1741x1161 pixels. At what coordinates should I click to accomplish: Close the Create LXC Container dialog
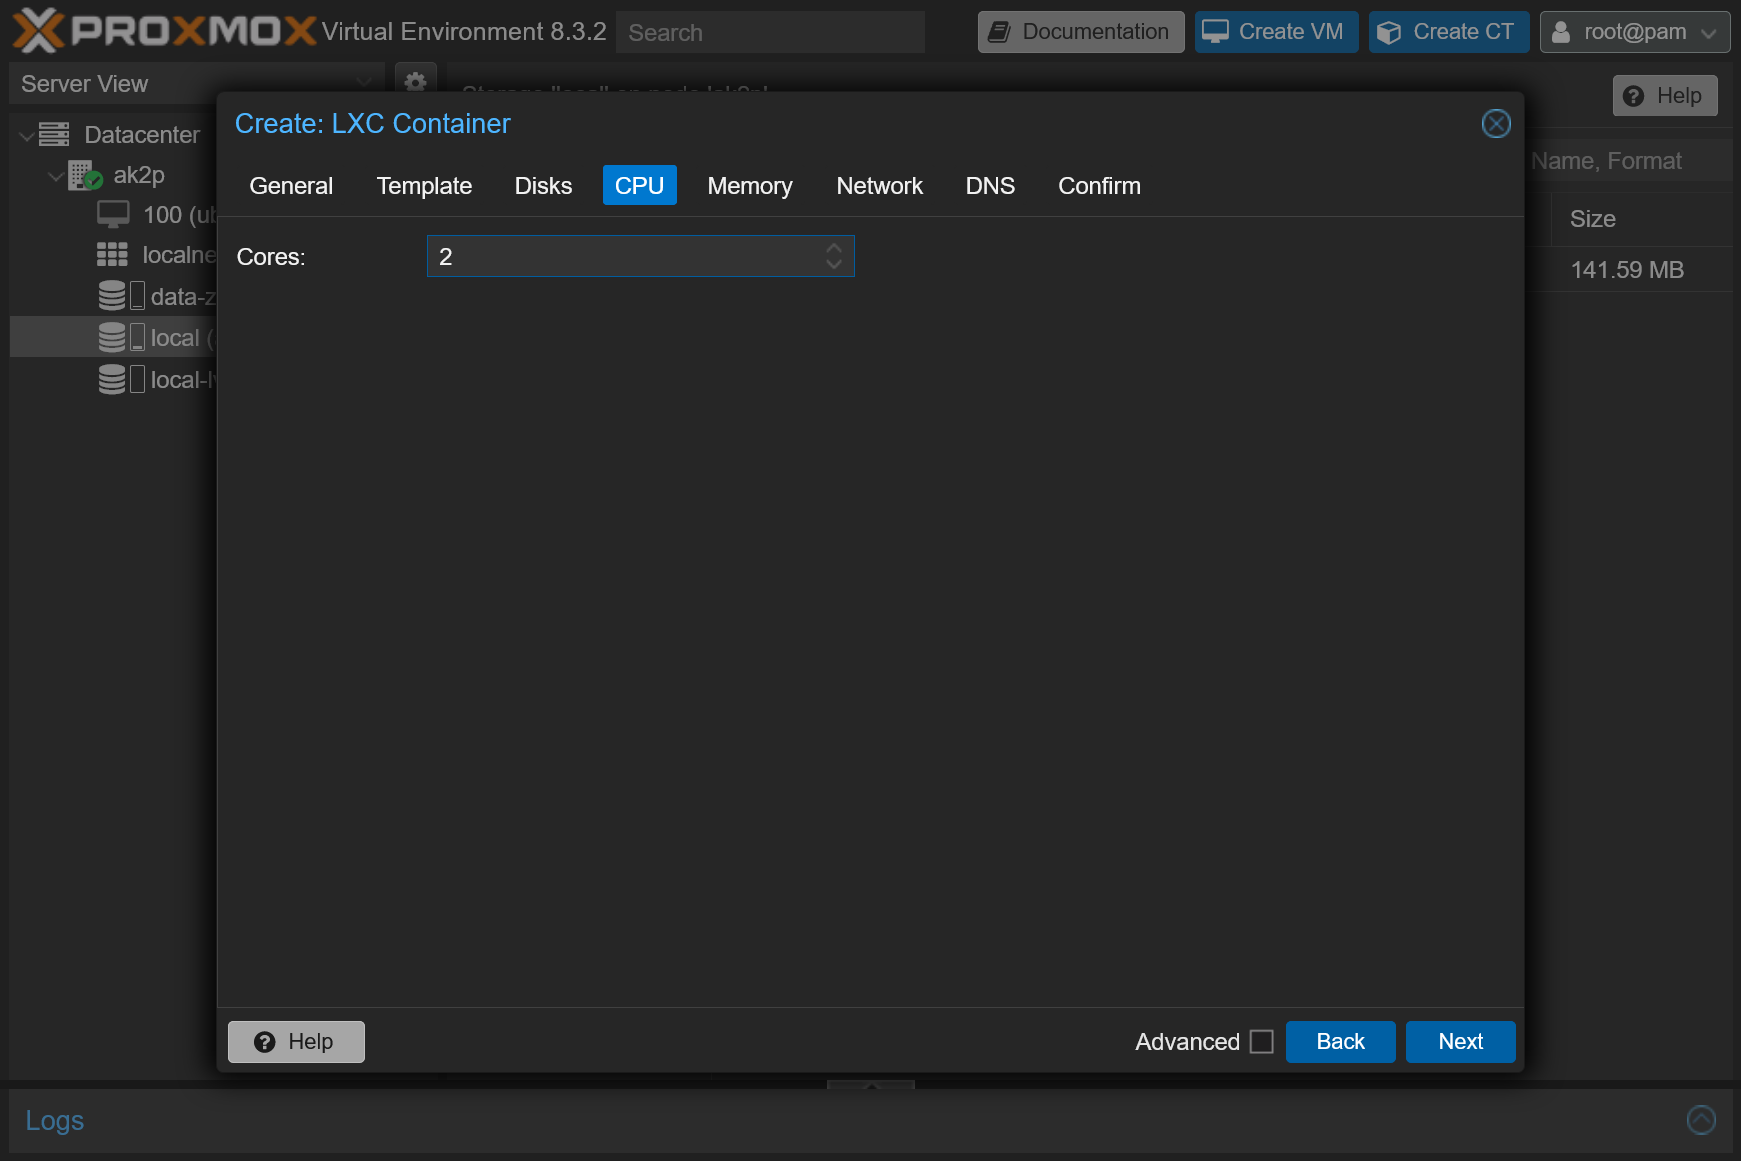tap(1495, 124)
